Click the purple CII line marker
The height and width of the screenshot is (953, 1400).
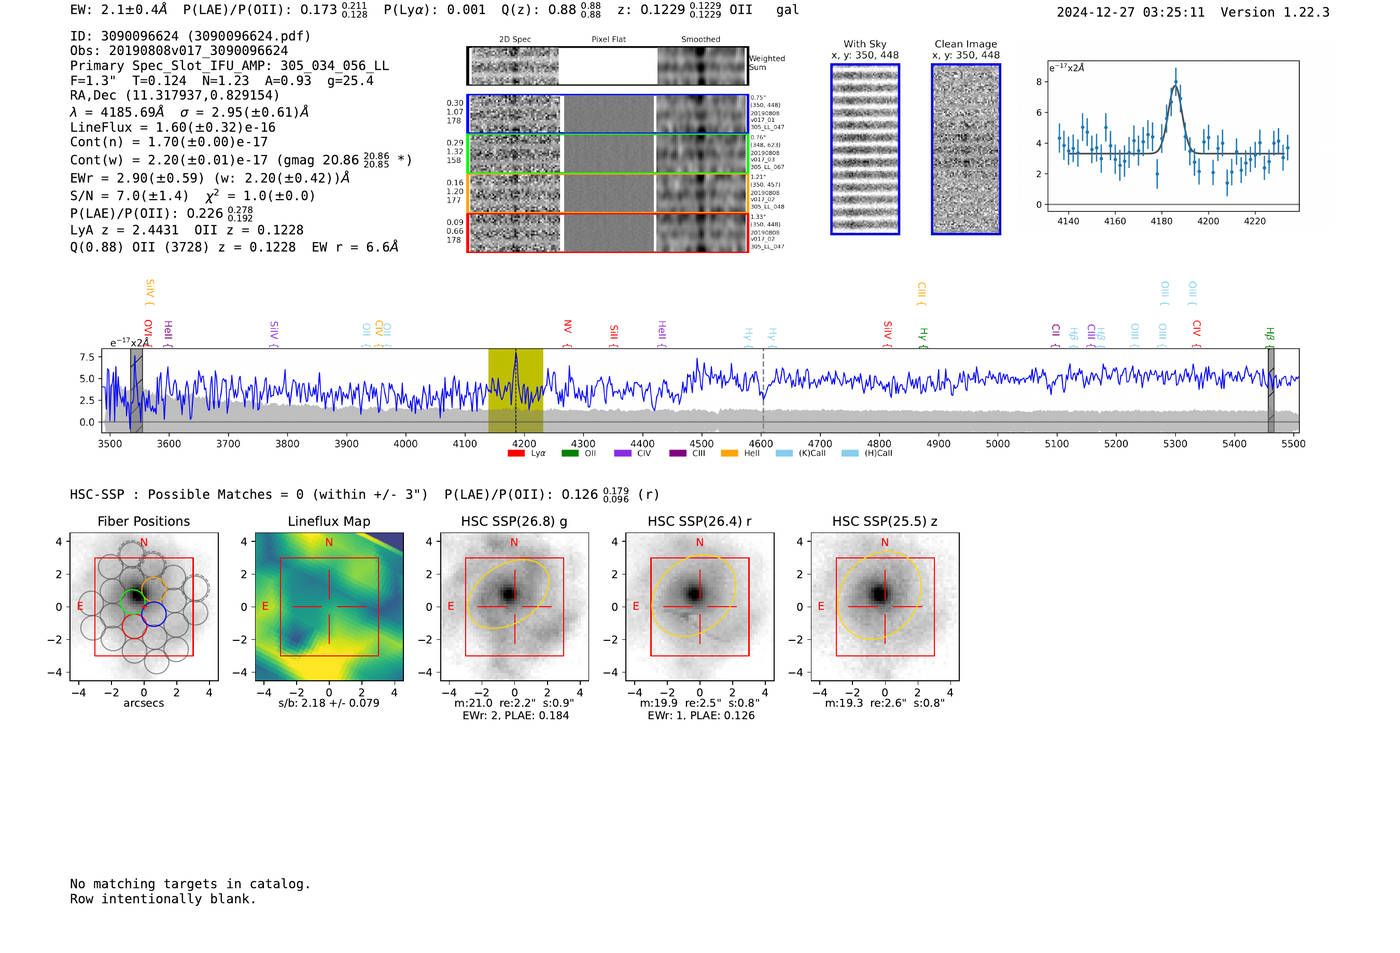point(1056,335)
